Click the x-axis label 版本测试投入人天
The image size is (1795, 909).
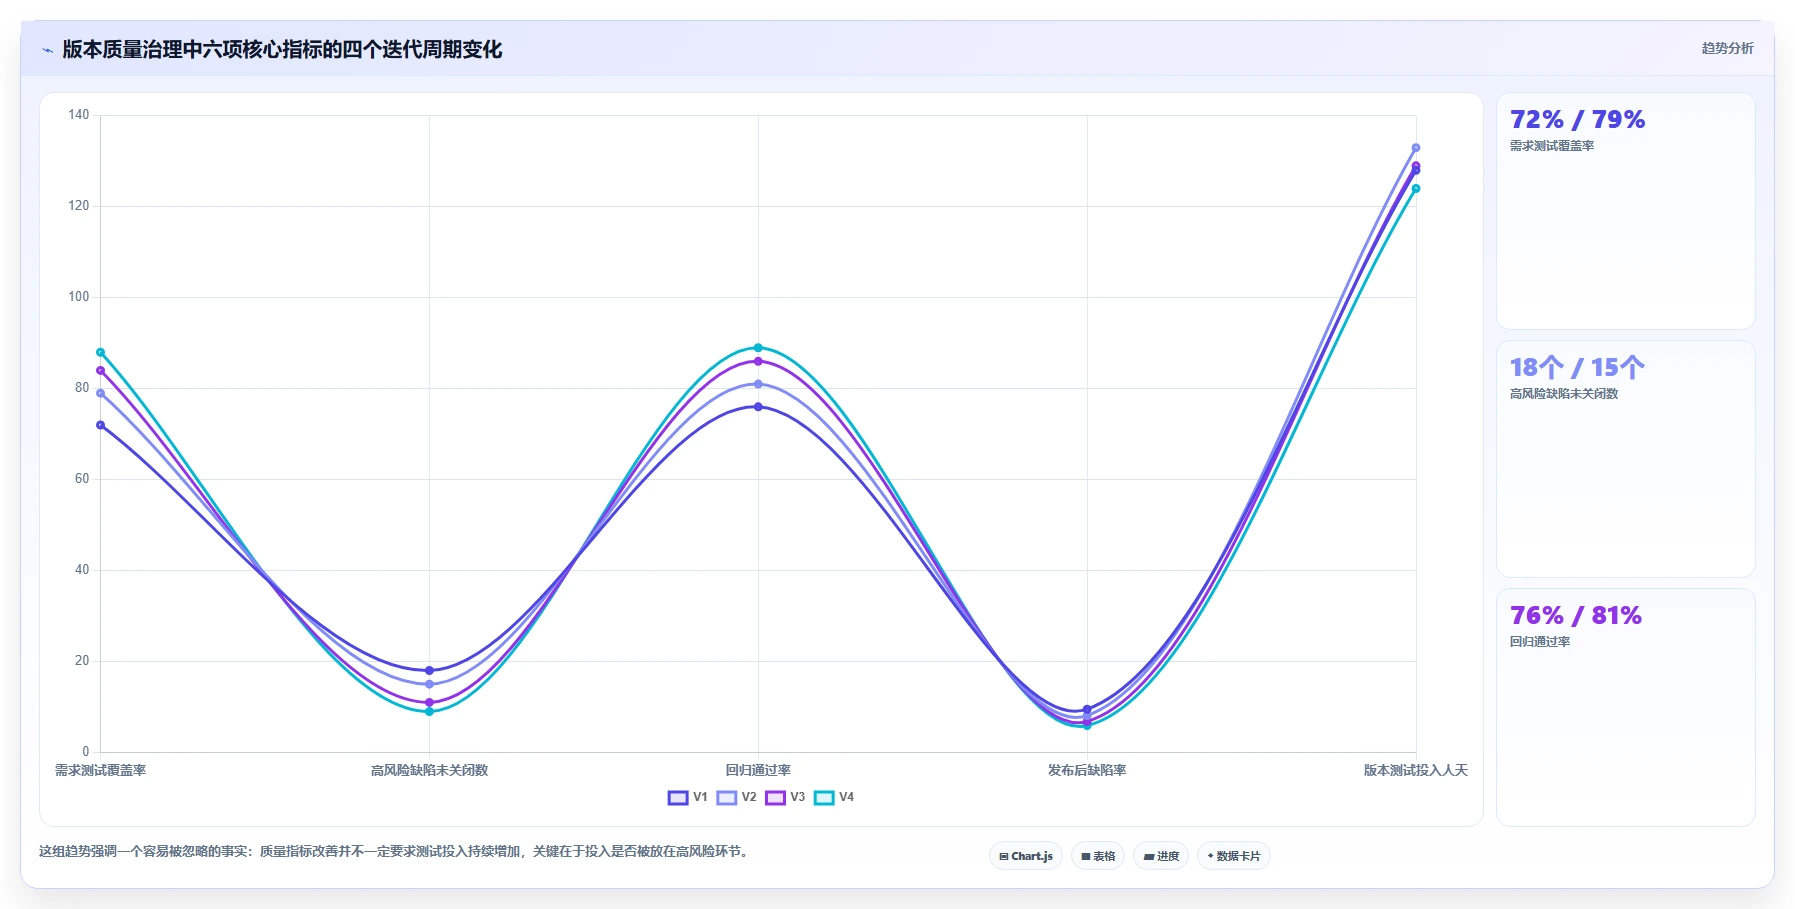(1416, 770)
